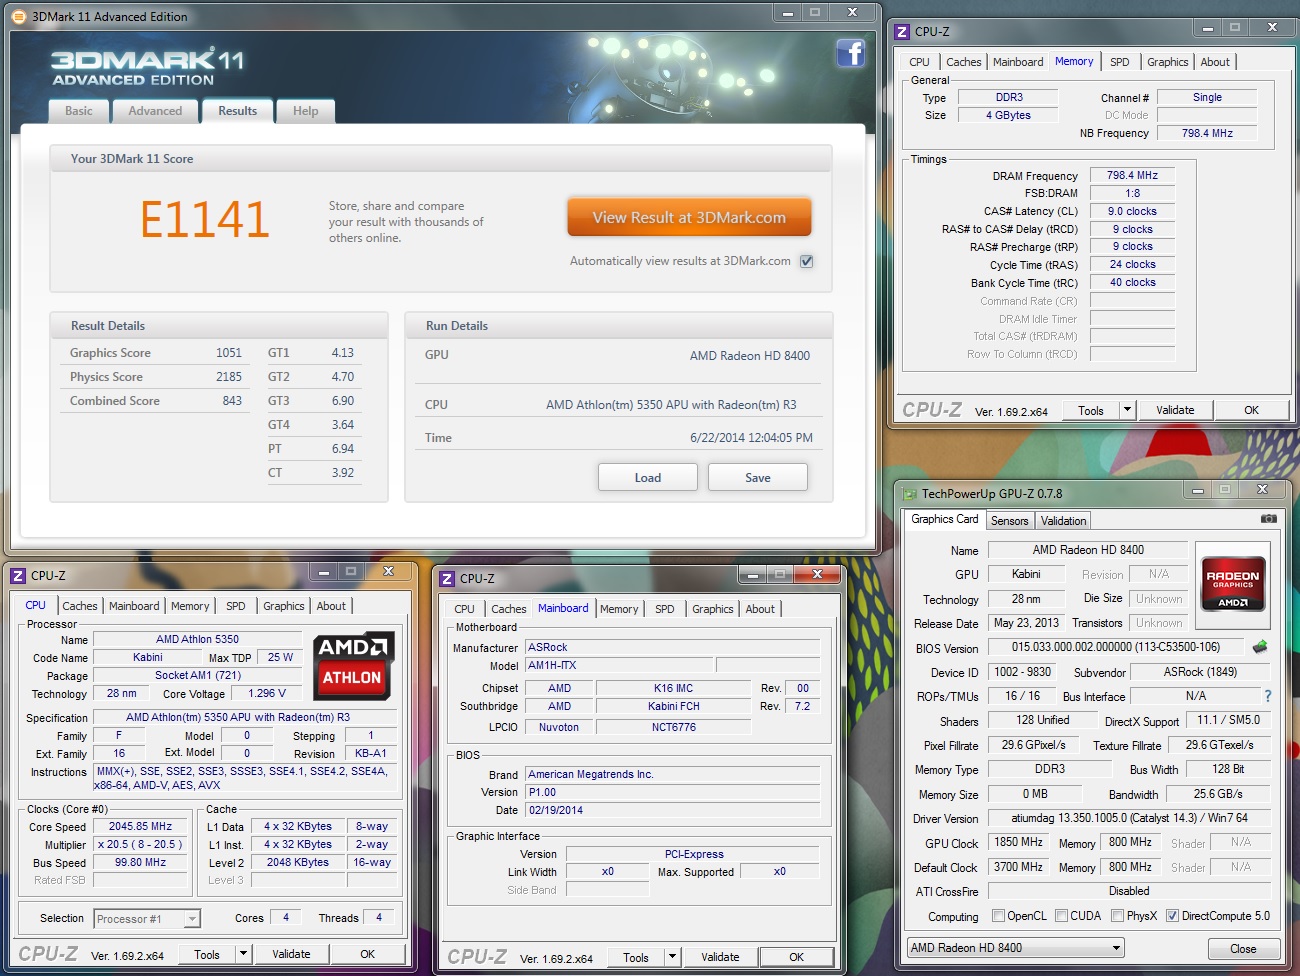The image size is (1300, 976).
Task: Click the E1141 score text
Action: tap(205, 219)
